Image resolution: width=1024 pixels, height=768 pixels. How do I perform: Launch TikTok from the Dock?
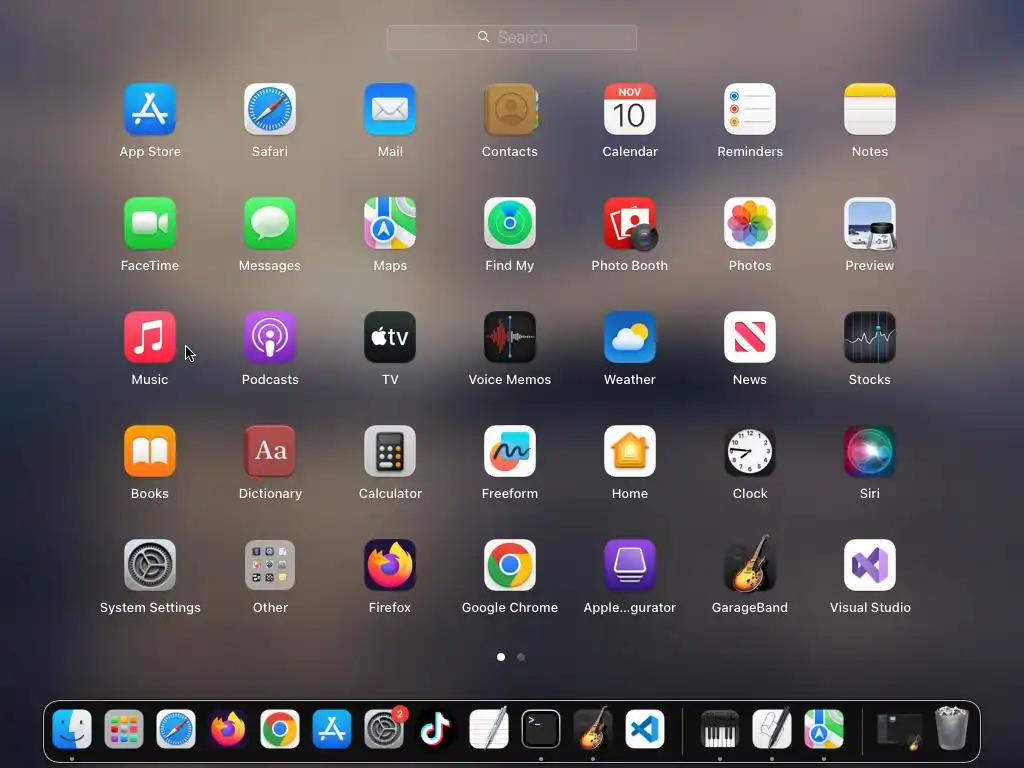click(436, 729)
